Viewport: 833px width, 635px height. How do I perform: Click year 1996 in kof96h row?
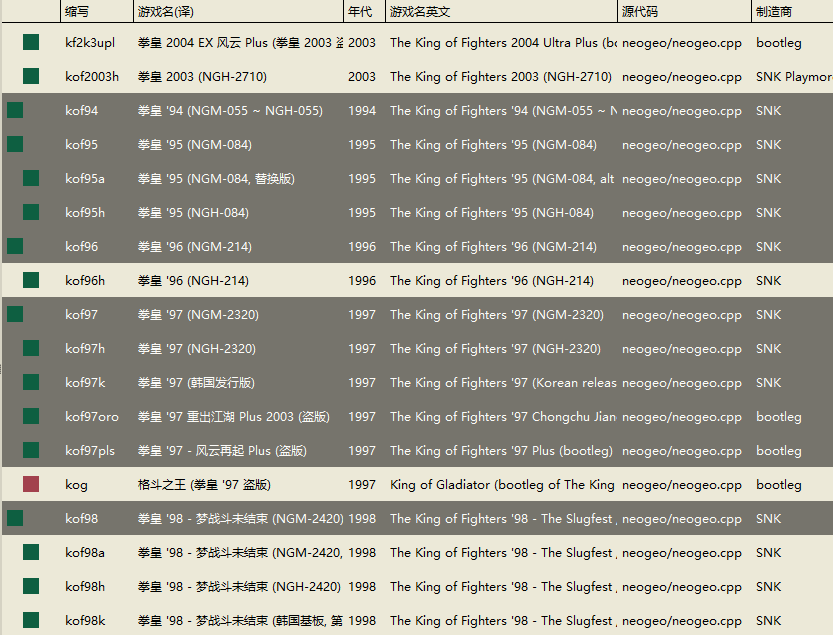point(362,281)
